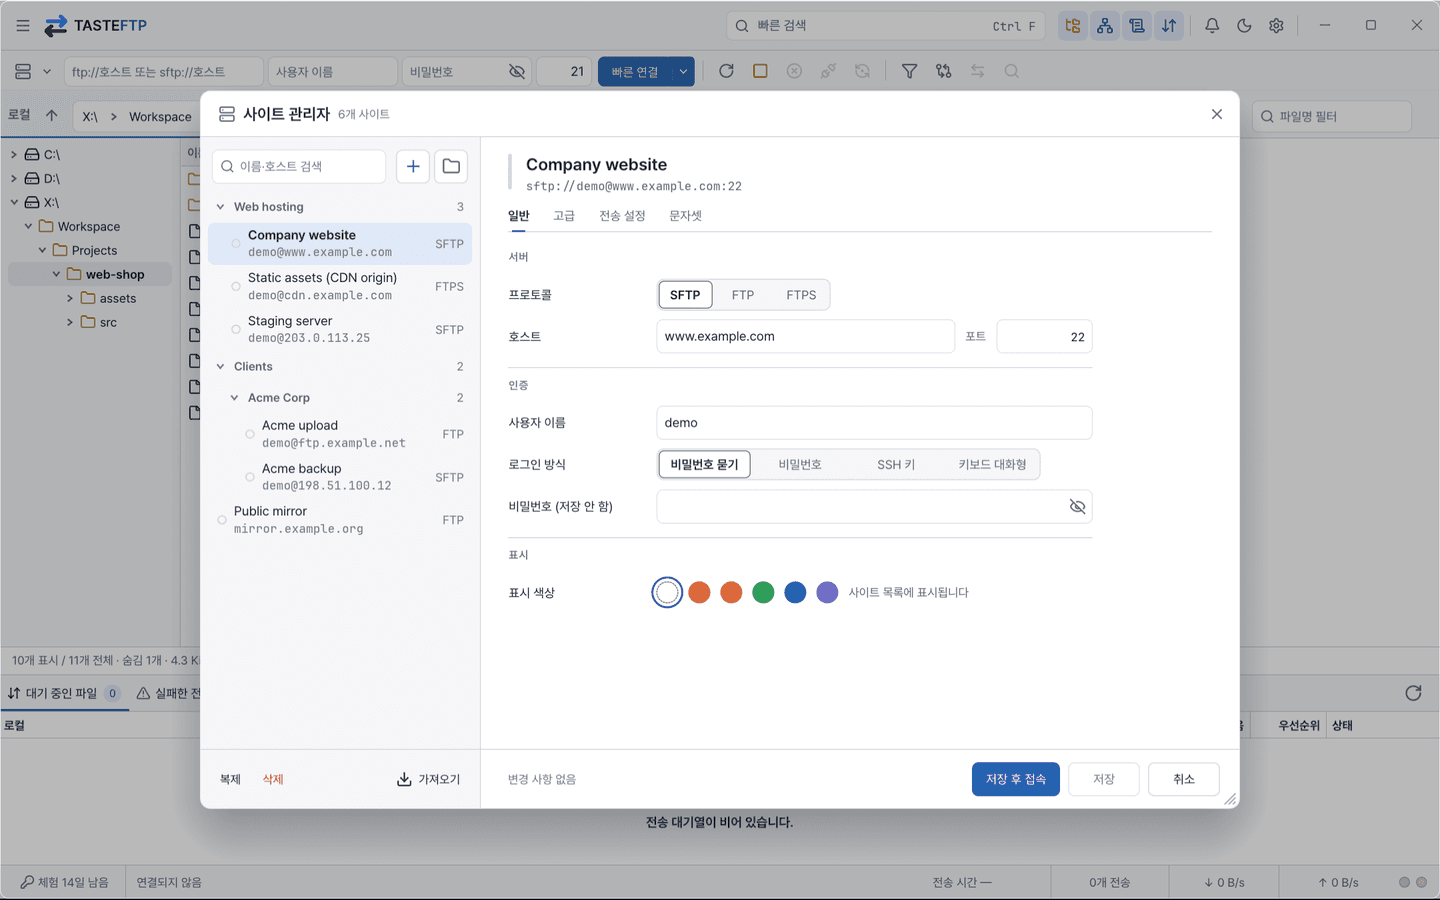The image size is (1440, 900).
Task: Import sites with 가져오기
Action: [429, 779]
